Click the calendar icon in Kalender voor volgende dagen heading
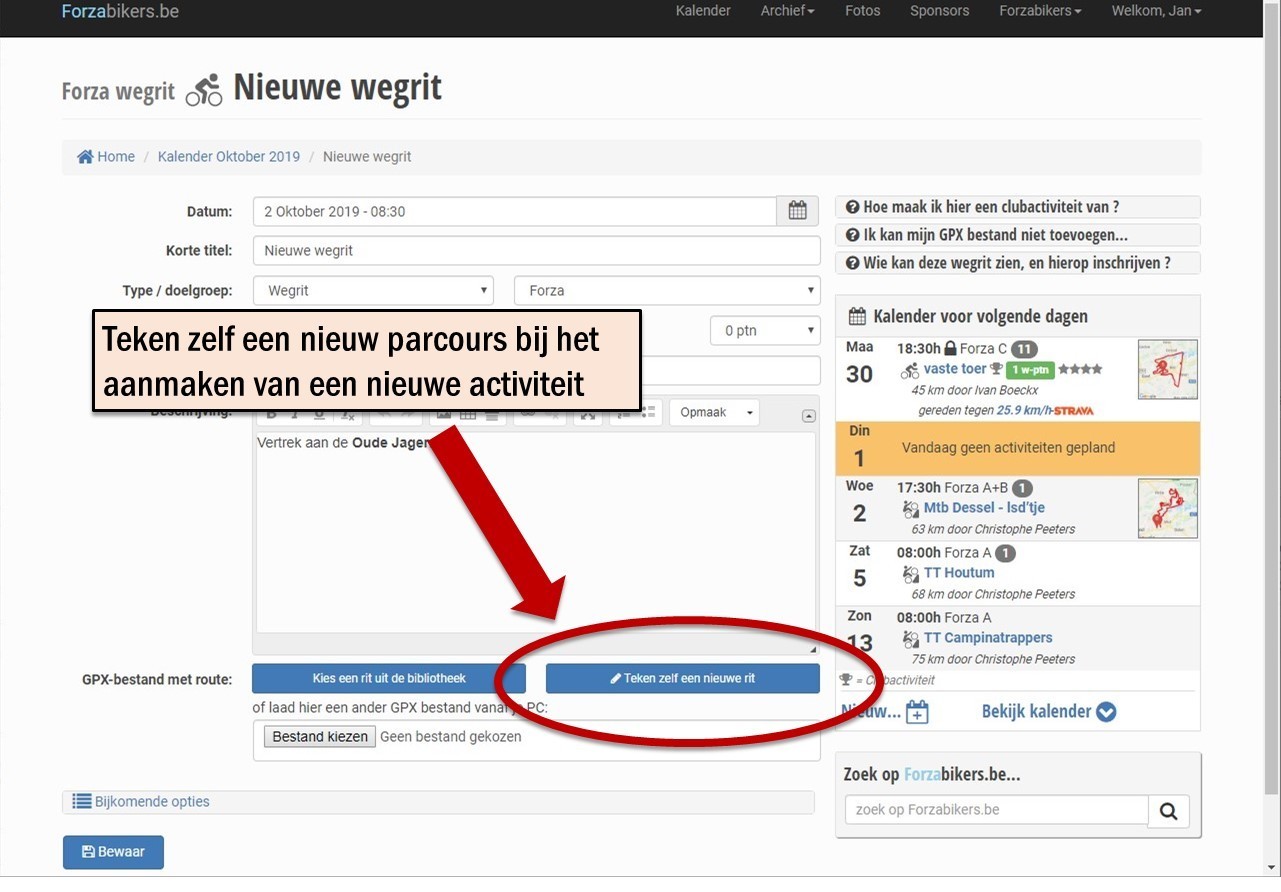Image resolution: width=1281 pixels, height=892 pixels. tap(857, 317)
